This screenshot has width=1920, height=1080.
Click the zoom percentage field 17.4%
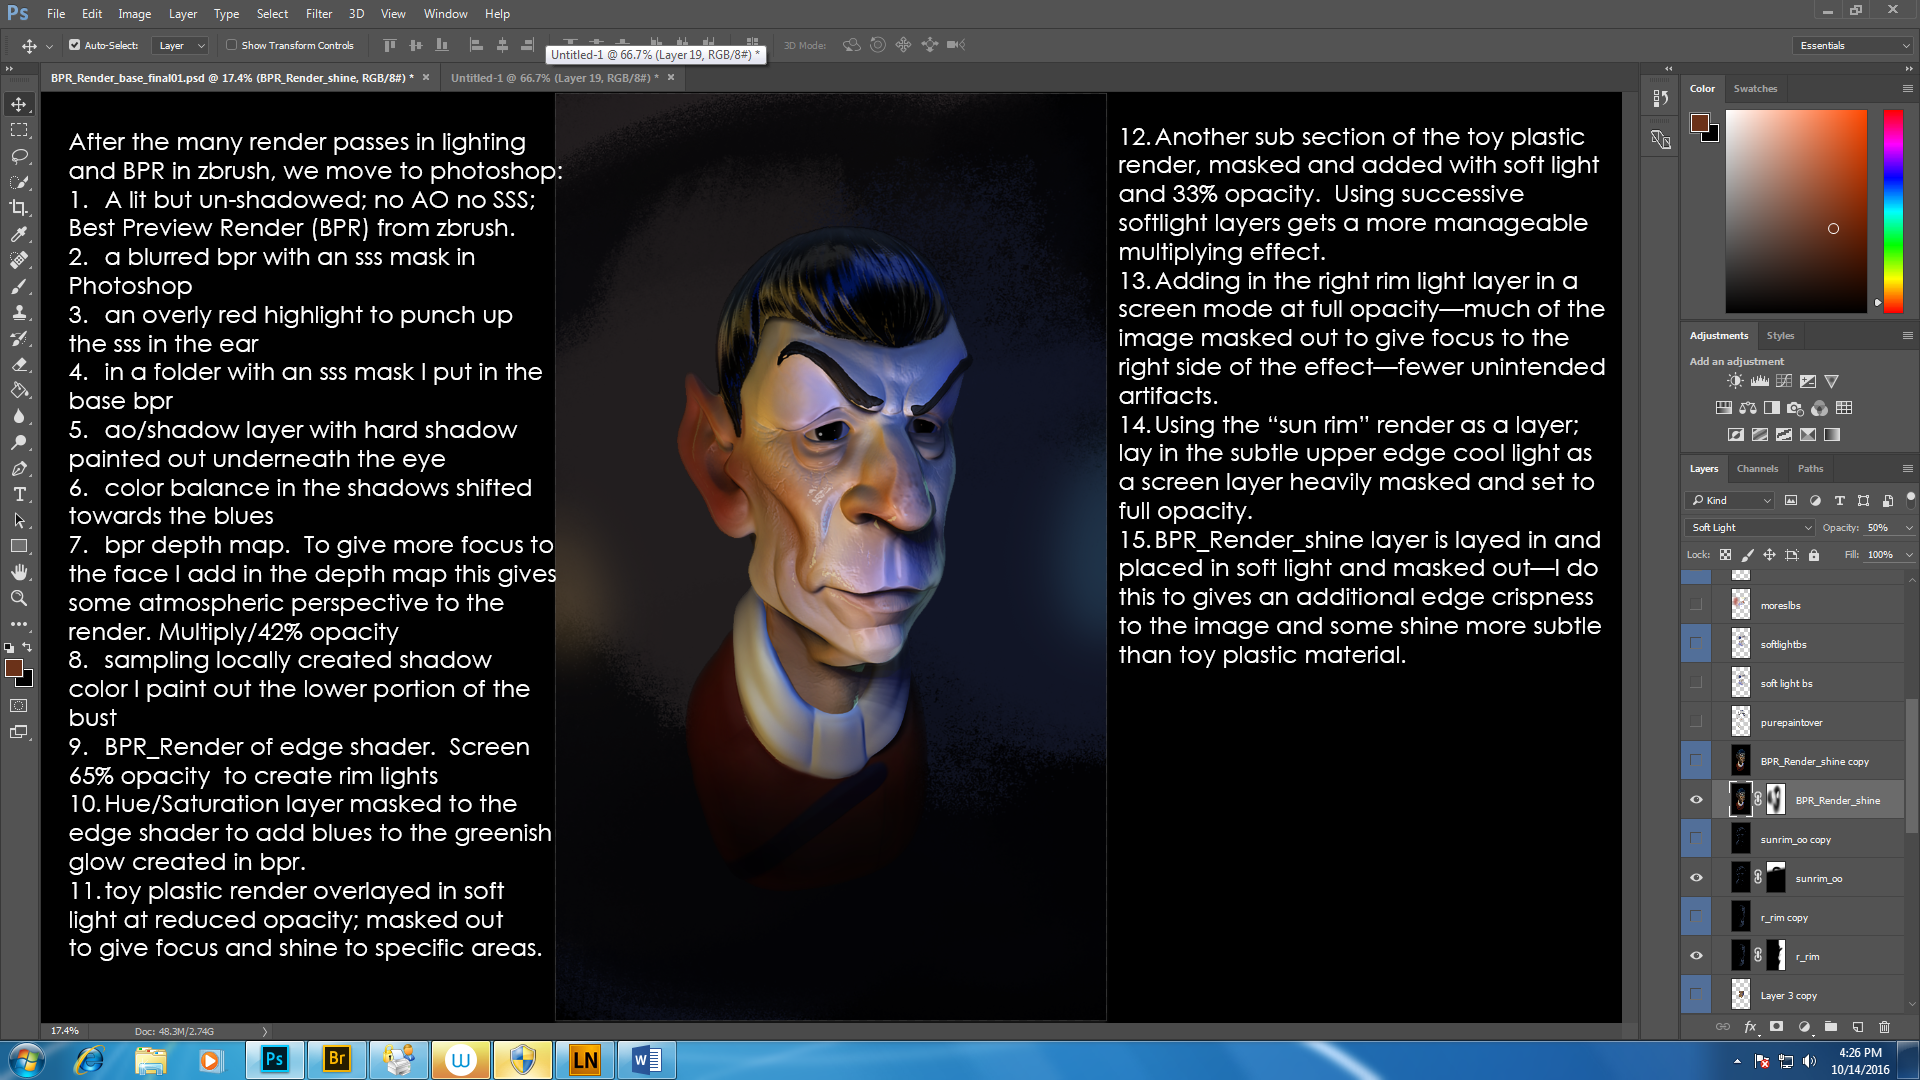[x=65, y=1031]
